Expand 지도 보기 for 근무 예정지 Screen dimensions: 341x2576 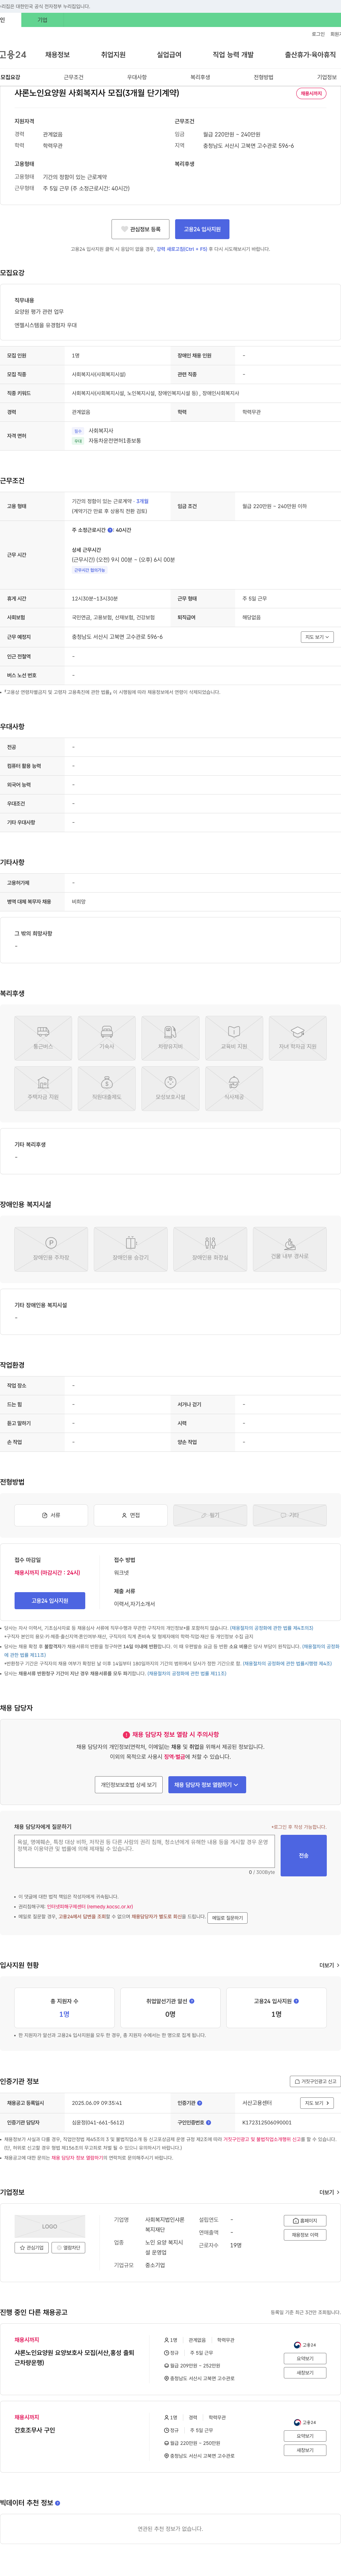pyautogui.click(x=317, y=637)
